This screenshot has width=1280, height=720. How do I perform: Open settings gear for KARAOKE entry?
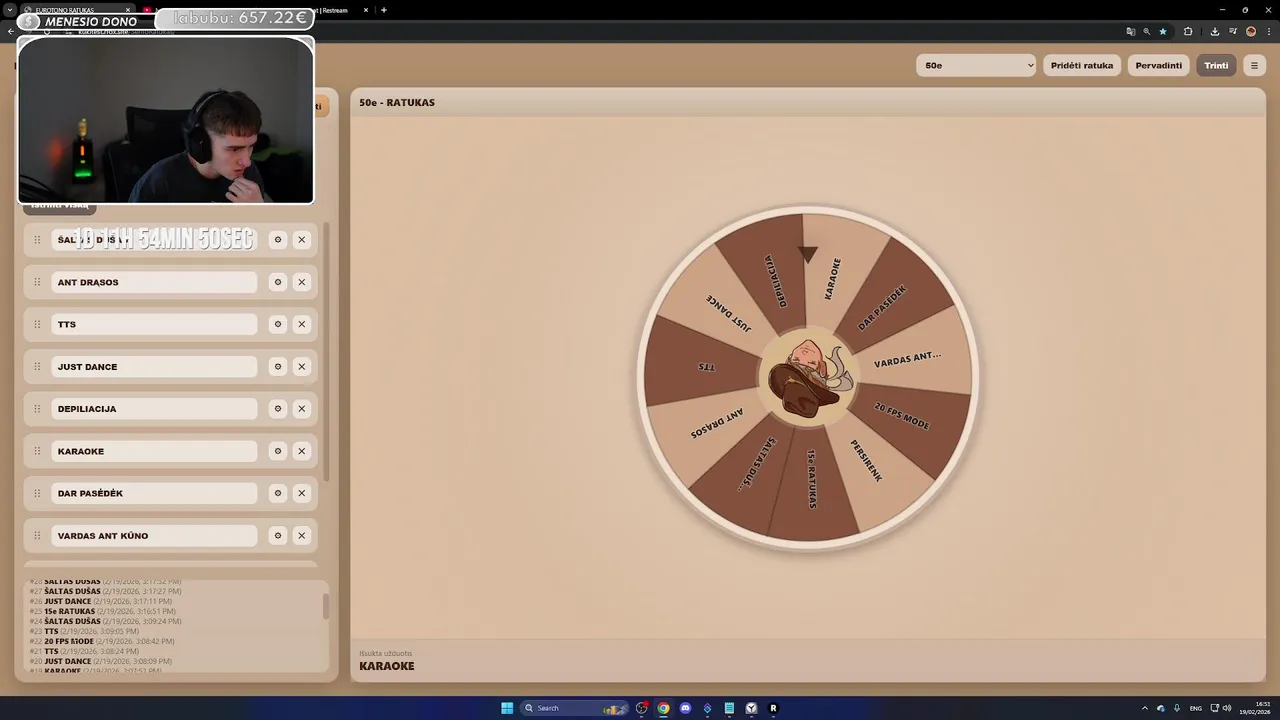click(278, 451)
